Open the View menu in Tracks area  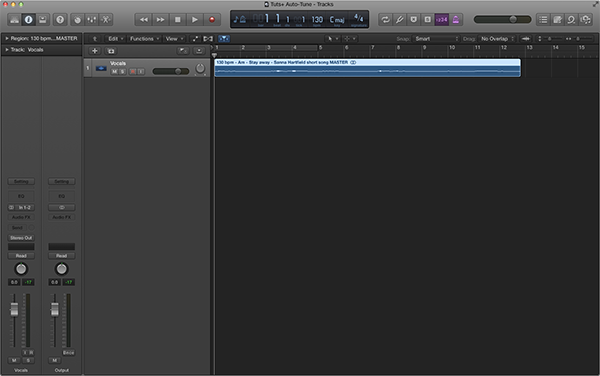pos(174,39)
